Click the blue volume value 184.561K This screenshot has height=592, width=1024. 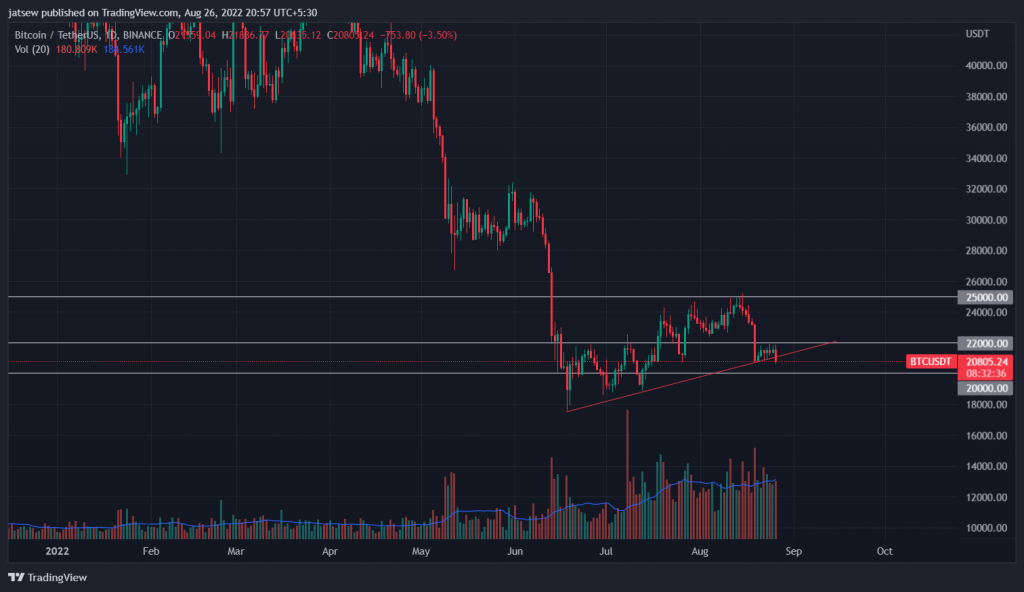[x=124, y=49]
